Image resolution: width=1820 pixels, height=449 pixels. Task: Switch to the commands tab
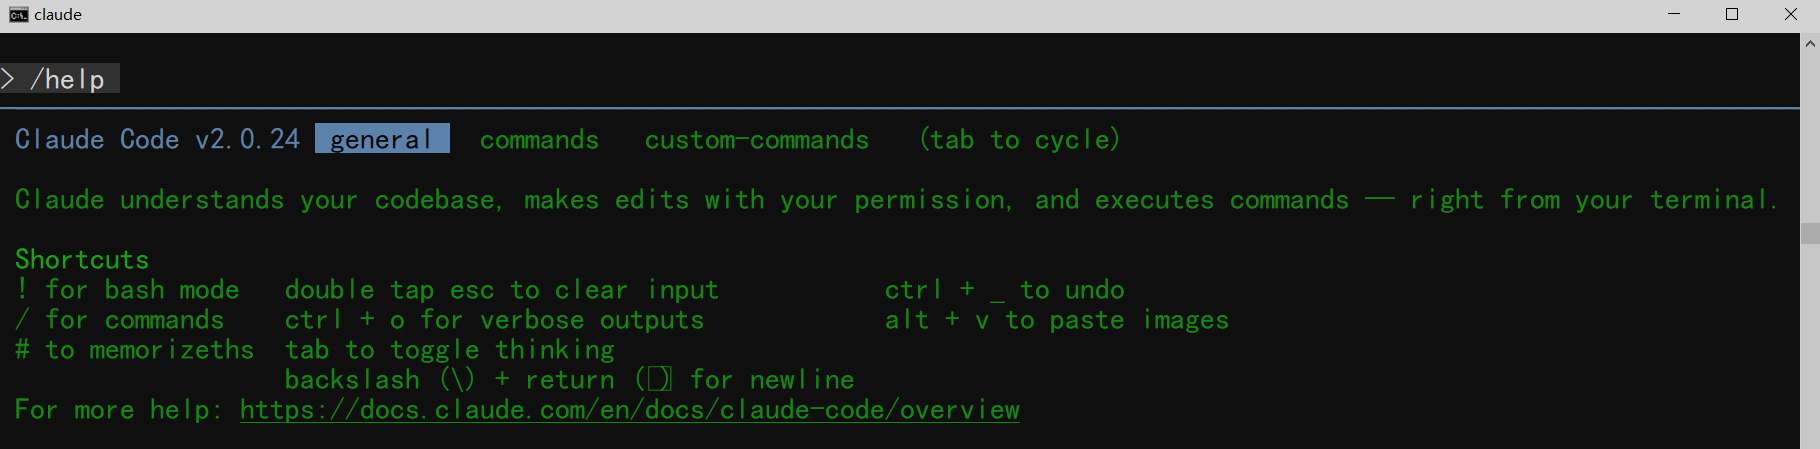pos(539,139)
